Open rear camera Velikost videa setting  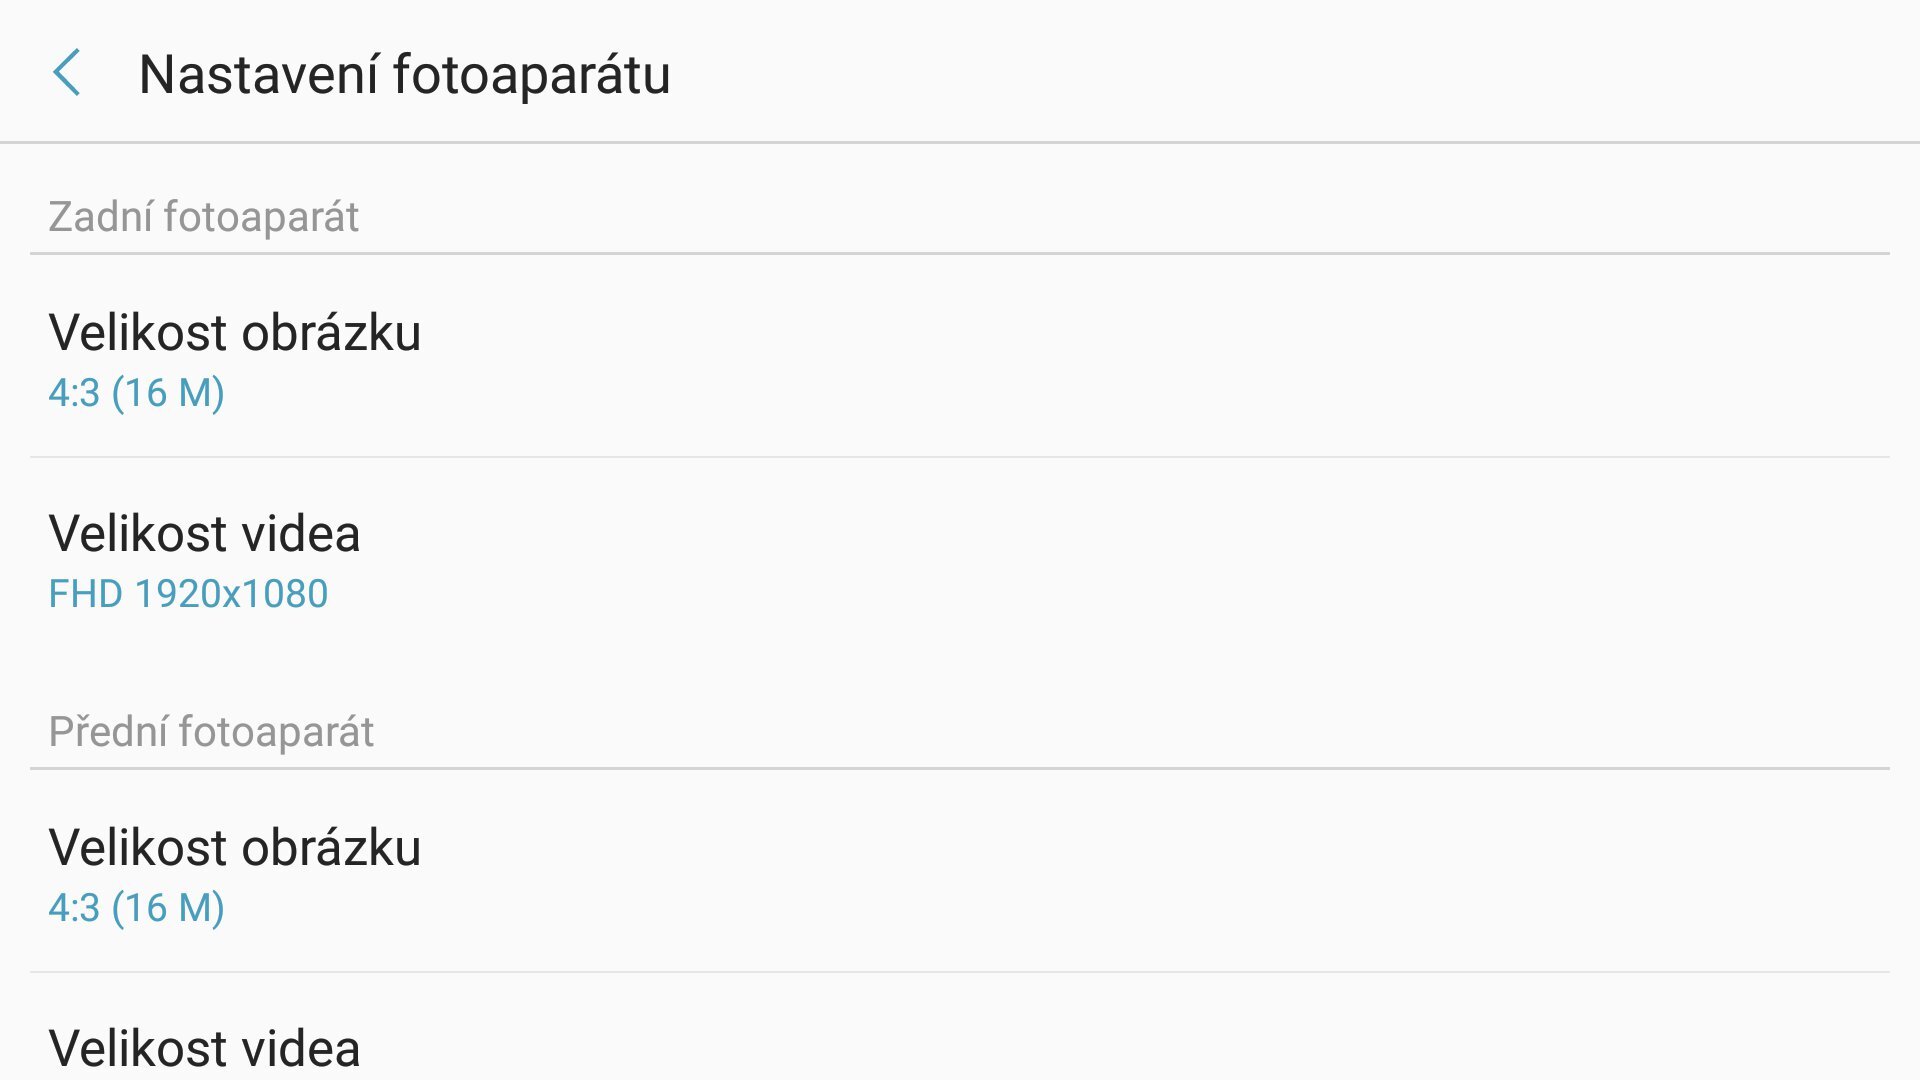(x=204, y=533)
